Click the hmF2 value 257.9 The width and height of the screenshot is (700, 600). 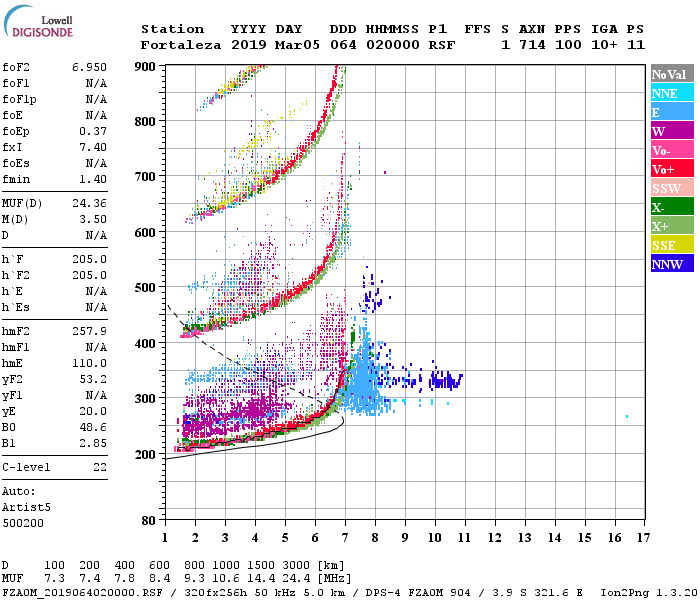[x=89, y=331]
